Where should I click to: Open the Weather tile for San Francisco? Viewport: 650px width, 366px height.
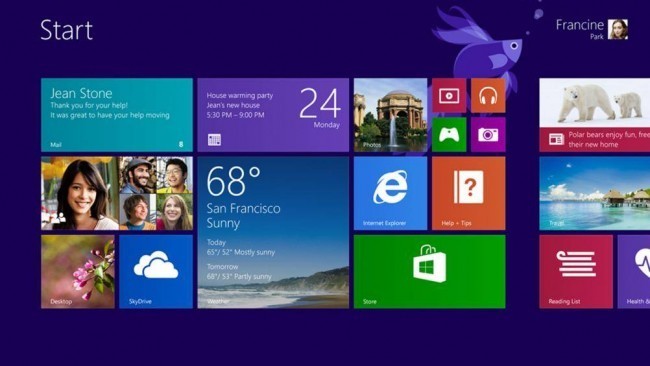point(273,233)
